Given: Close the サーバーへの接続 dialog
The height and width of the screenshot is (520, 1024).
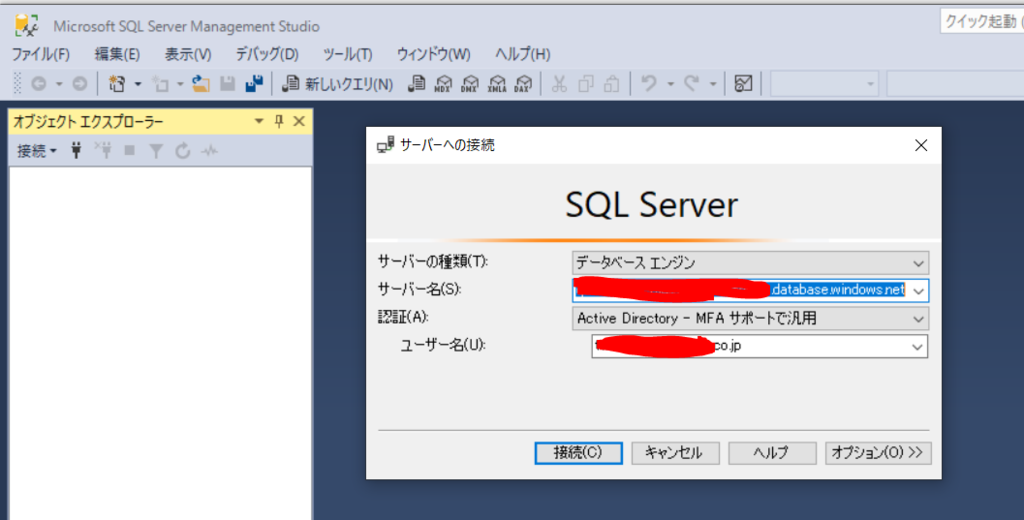Looking at the screenshot, I should click(x=921, y=145).
